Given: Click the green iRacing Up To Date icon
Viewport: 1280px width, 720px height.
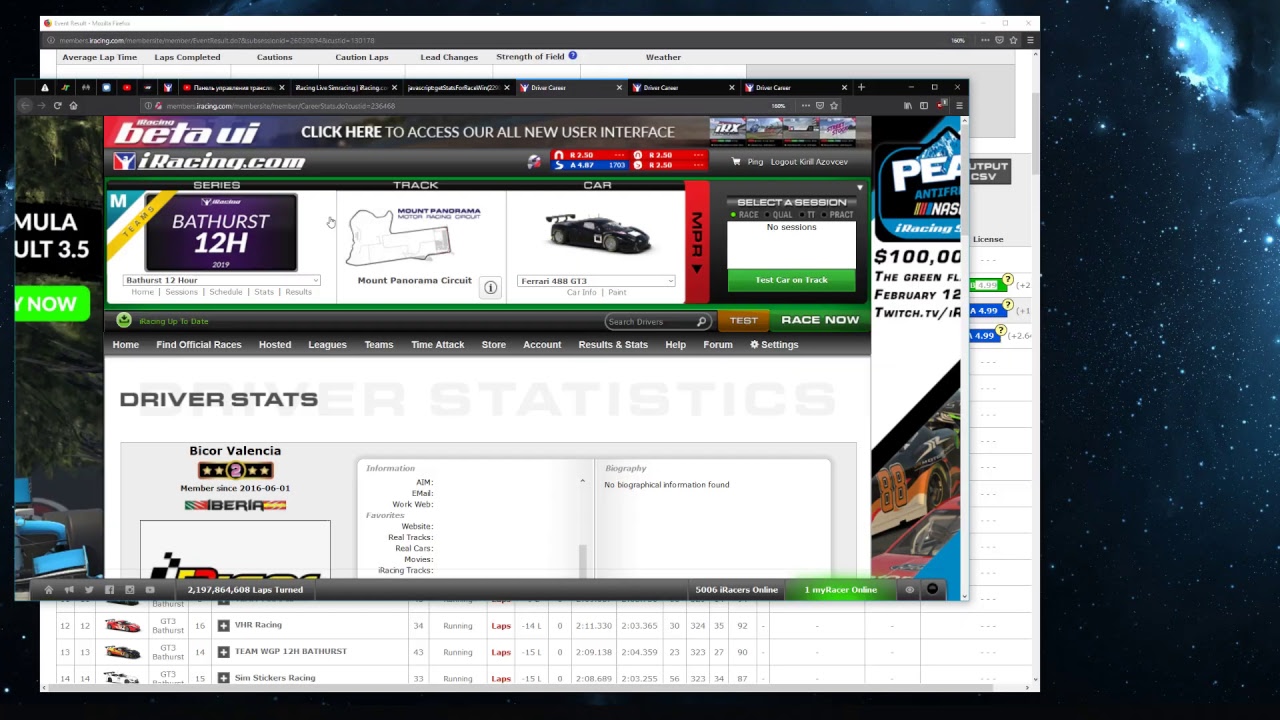Looking at the screenshot, I should click(x=124, y=320).
